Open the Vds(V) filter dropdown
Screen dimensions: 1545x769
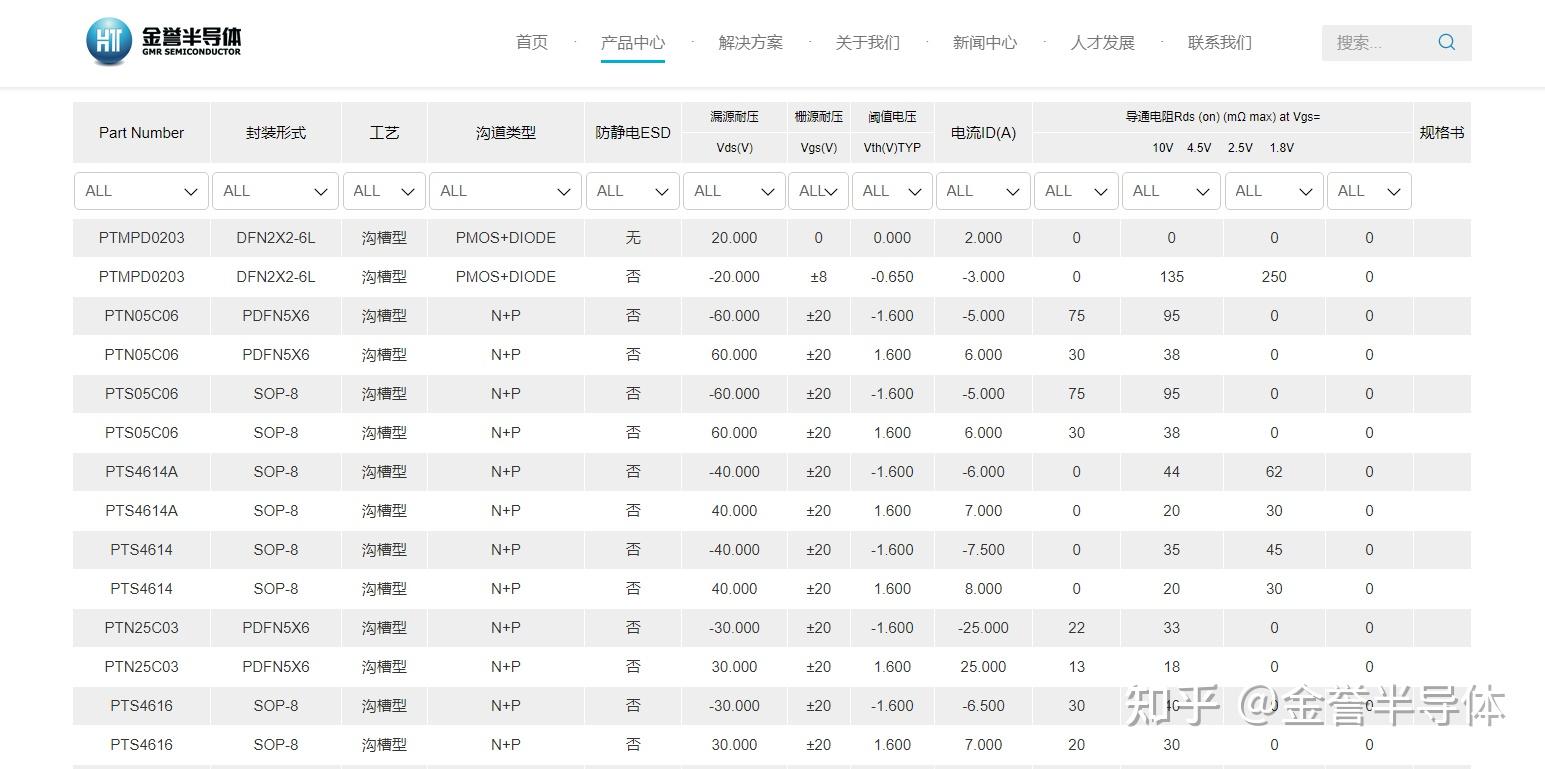(734, 191)
